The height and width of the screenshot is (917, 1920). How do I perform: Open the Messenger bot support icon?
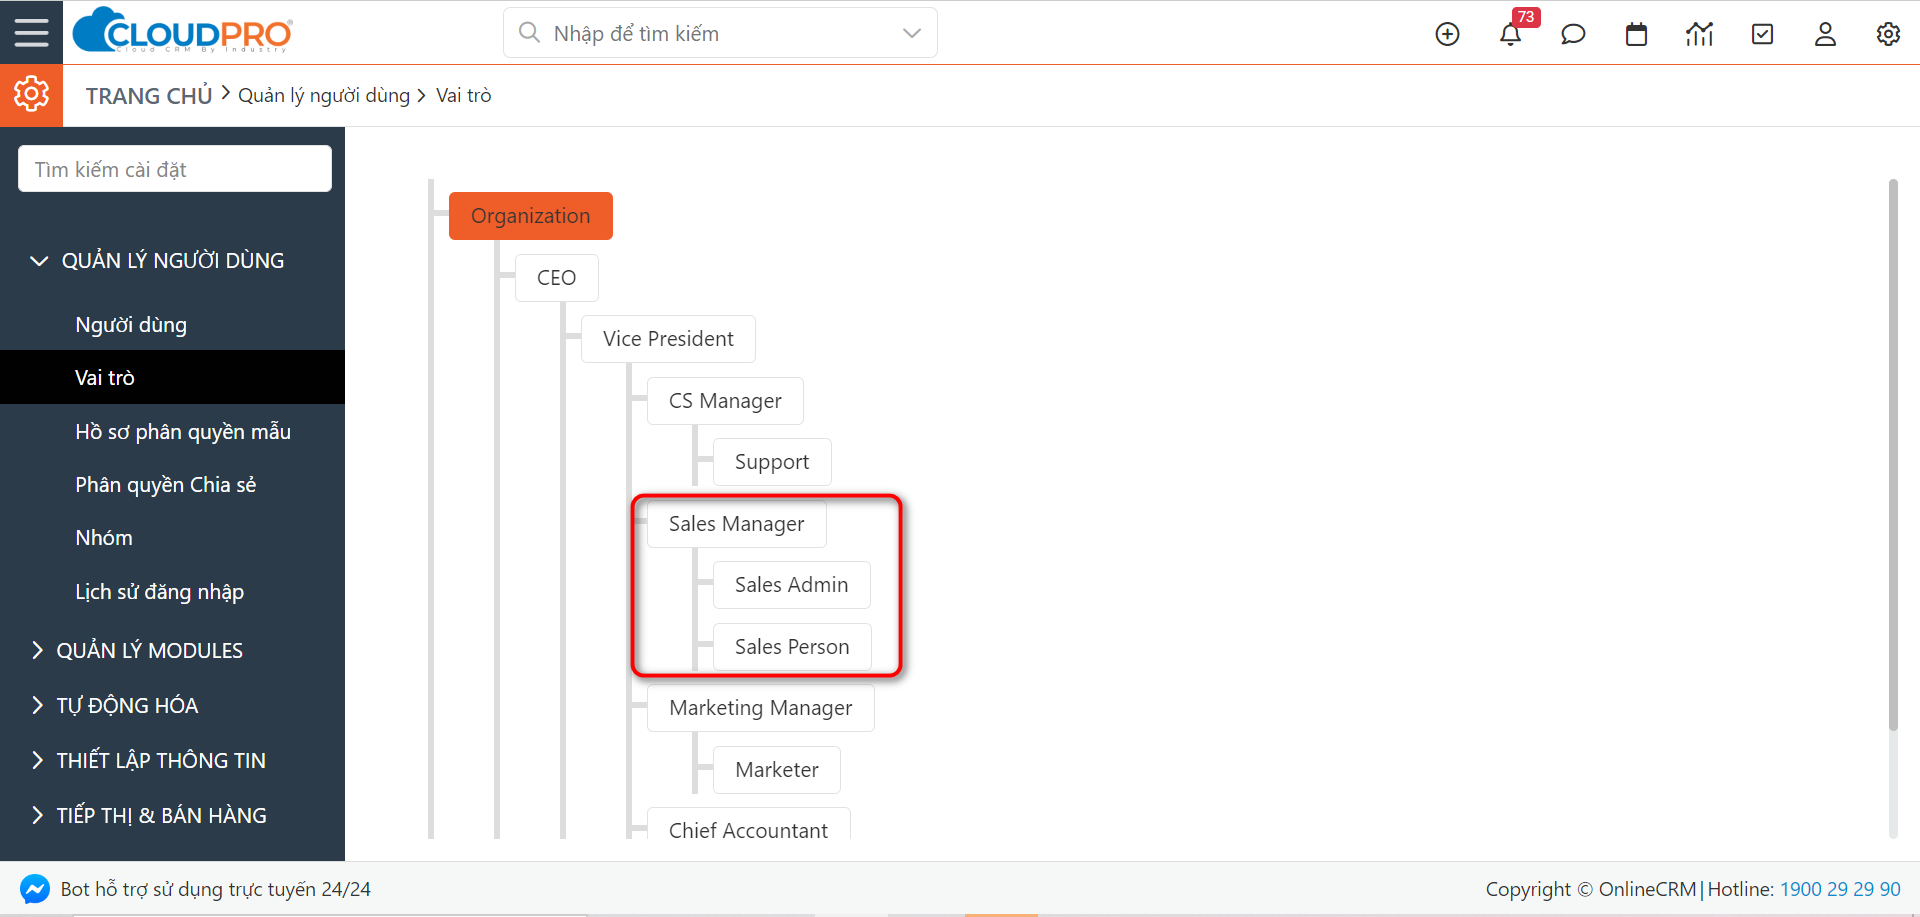[35, 889]
